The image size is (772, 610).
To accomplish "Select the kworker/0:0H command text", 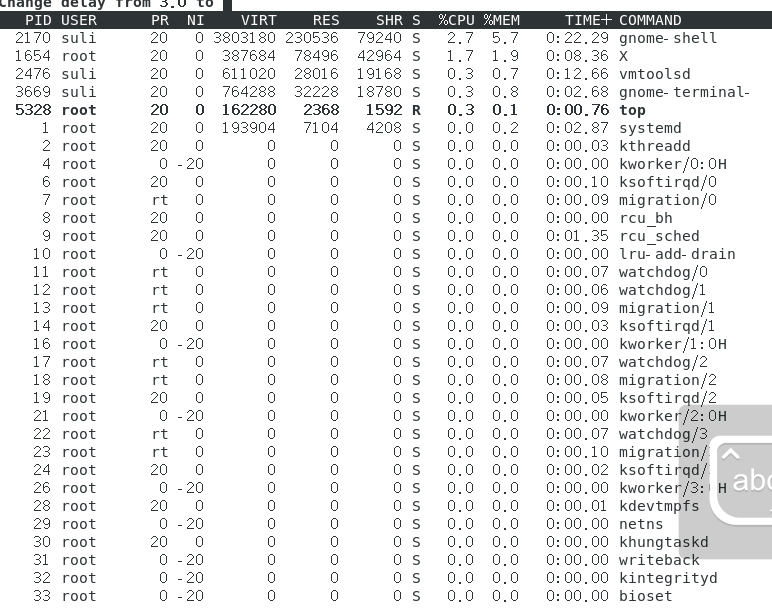I will (673, 164).
